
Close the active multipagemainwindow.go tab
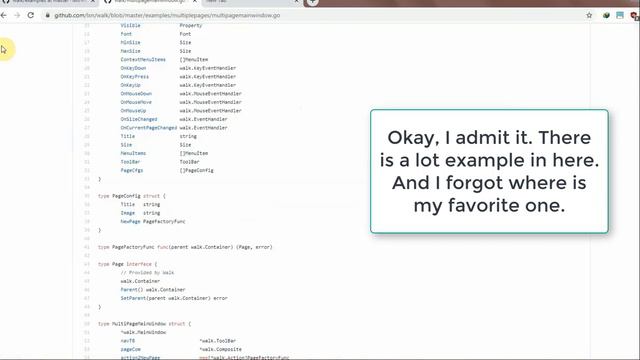click(x=195, y=2)
